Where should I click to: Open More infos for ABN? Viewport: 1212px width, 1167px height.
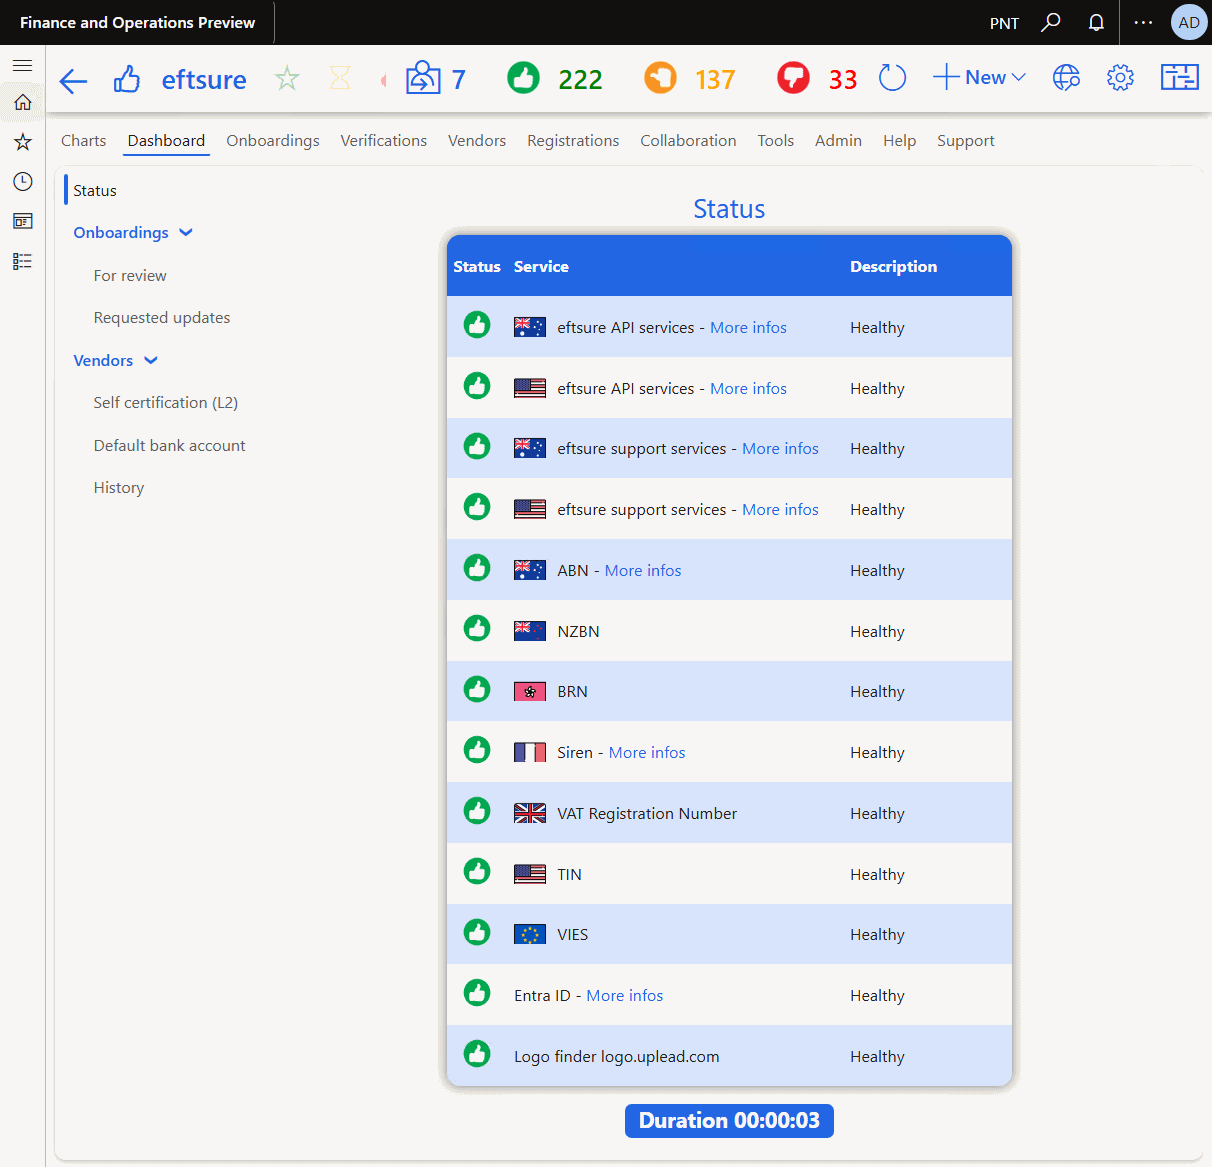click(643, 571)
